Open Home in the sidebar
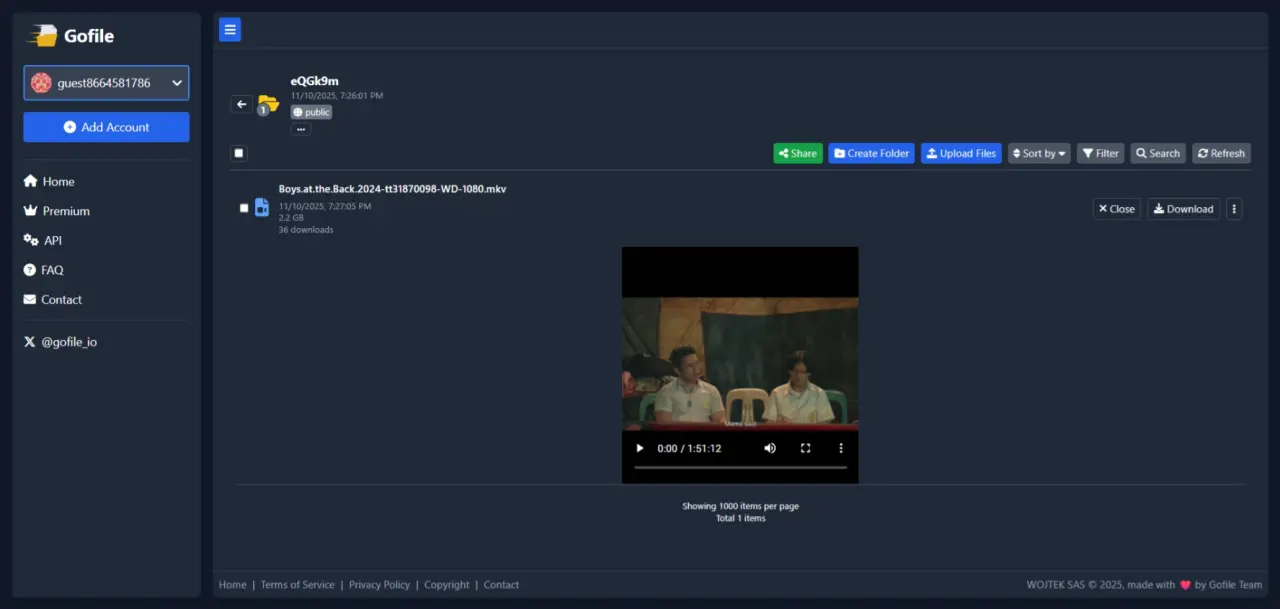Screen dimensions: 1280x609 coord(49,182)
